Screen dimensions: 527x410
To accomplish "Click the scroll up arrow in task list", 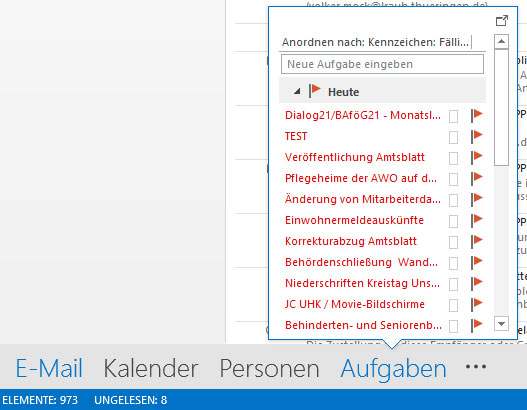I will (501, 41).
